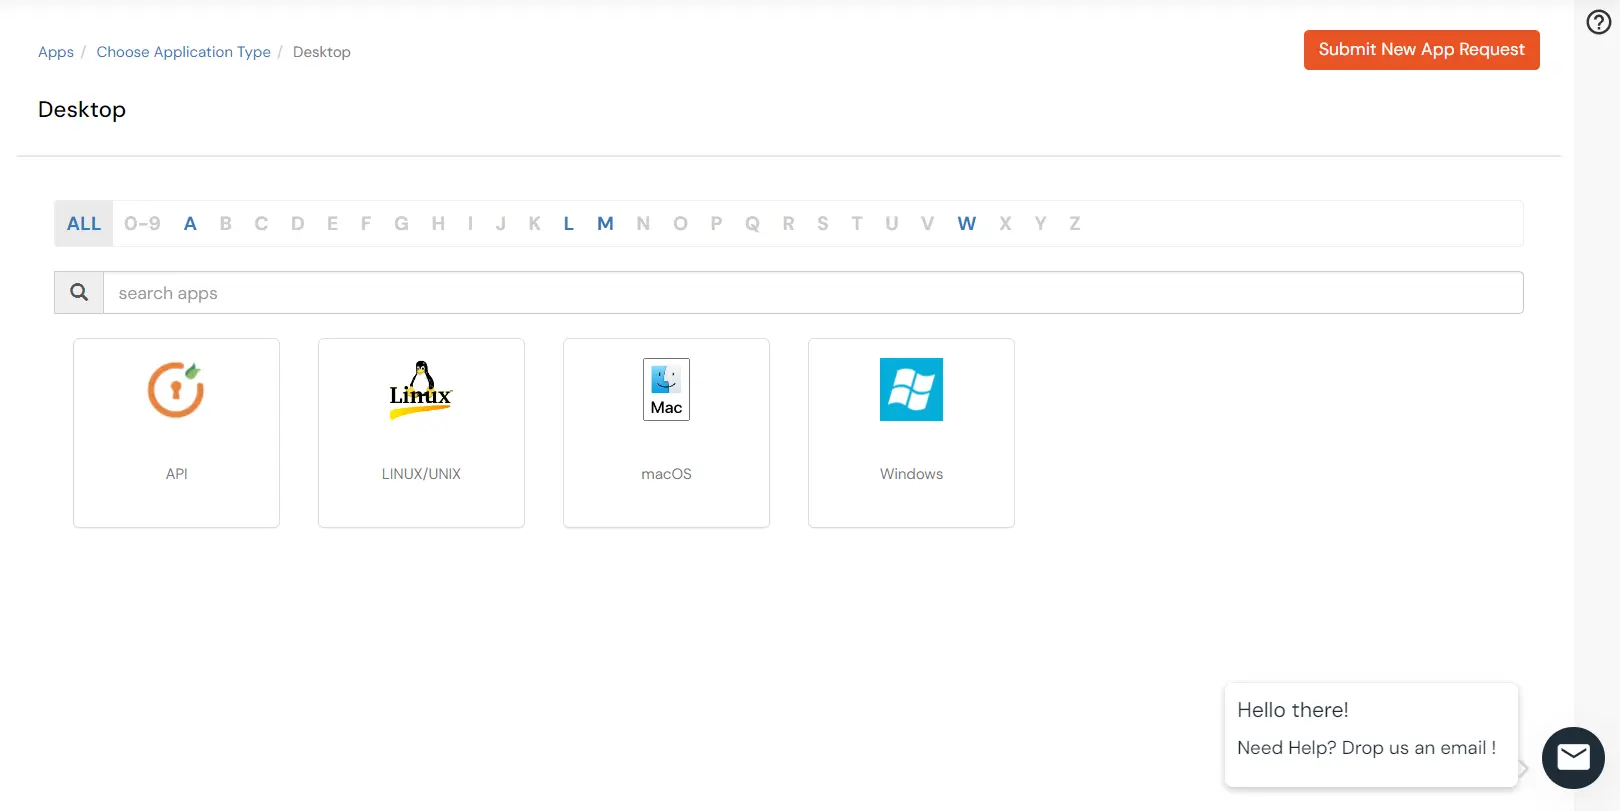This screenshot has width=1620, height=811.
Task: Select the 0-9 filter
Action: click(142, 224)
